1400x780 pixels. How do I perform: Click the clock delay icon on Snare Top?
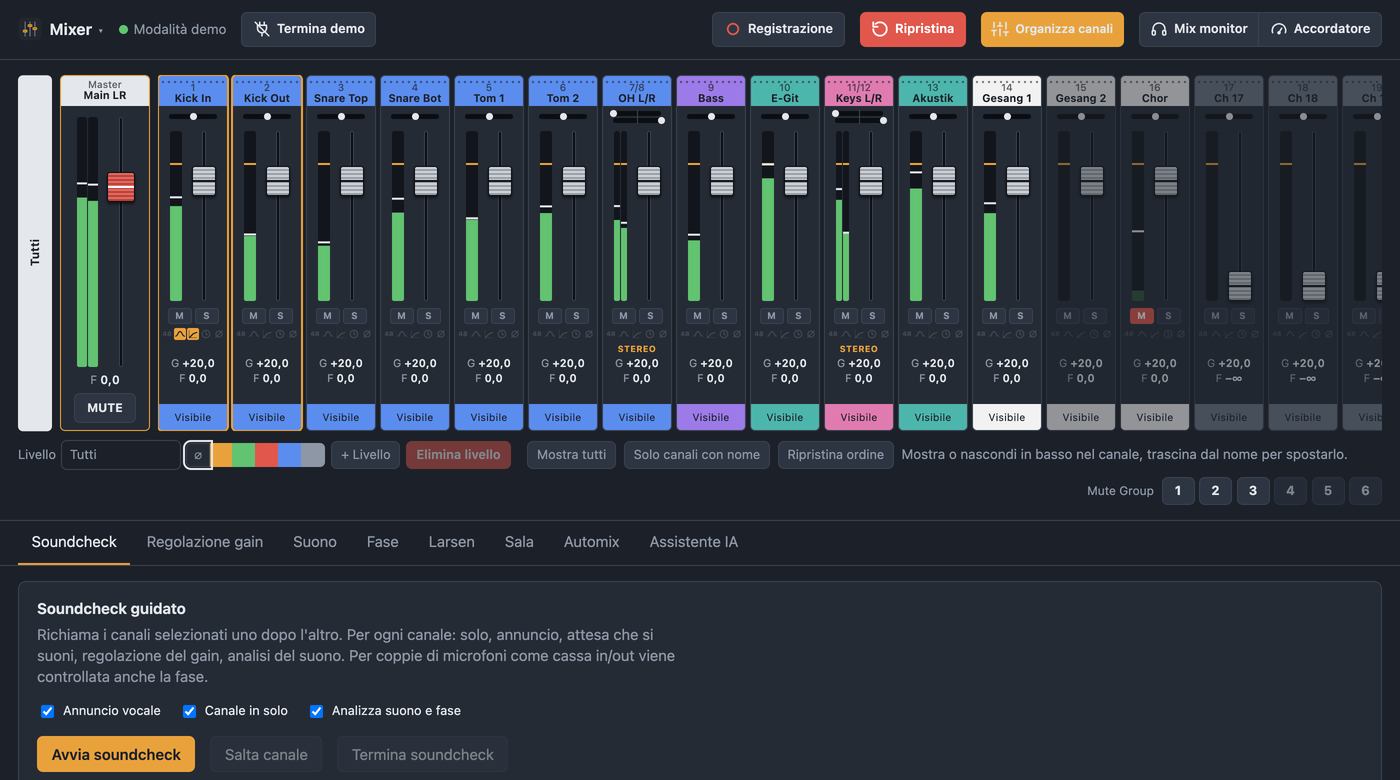coord(354,334)
